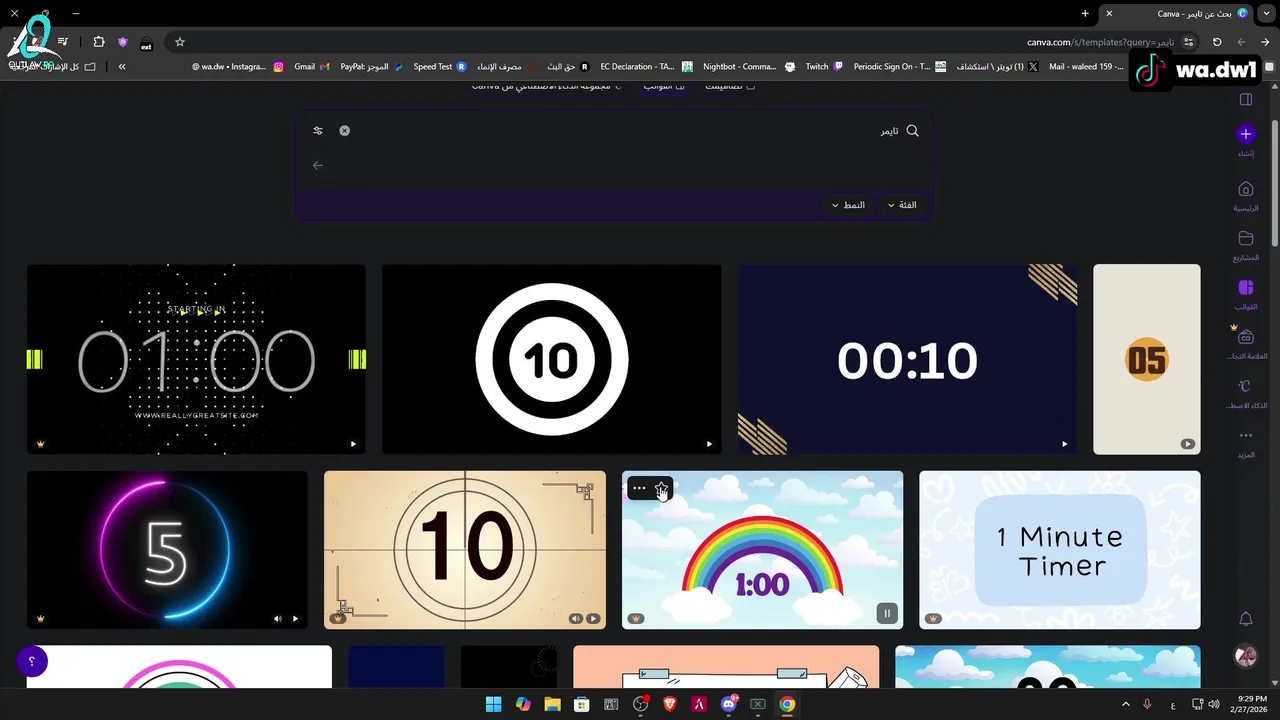Screen dimensions: 1280x720
Task: Open the Nightbot - Comma... bookmark
Action: pyautogui.click(x=749, y=67)
